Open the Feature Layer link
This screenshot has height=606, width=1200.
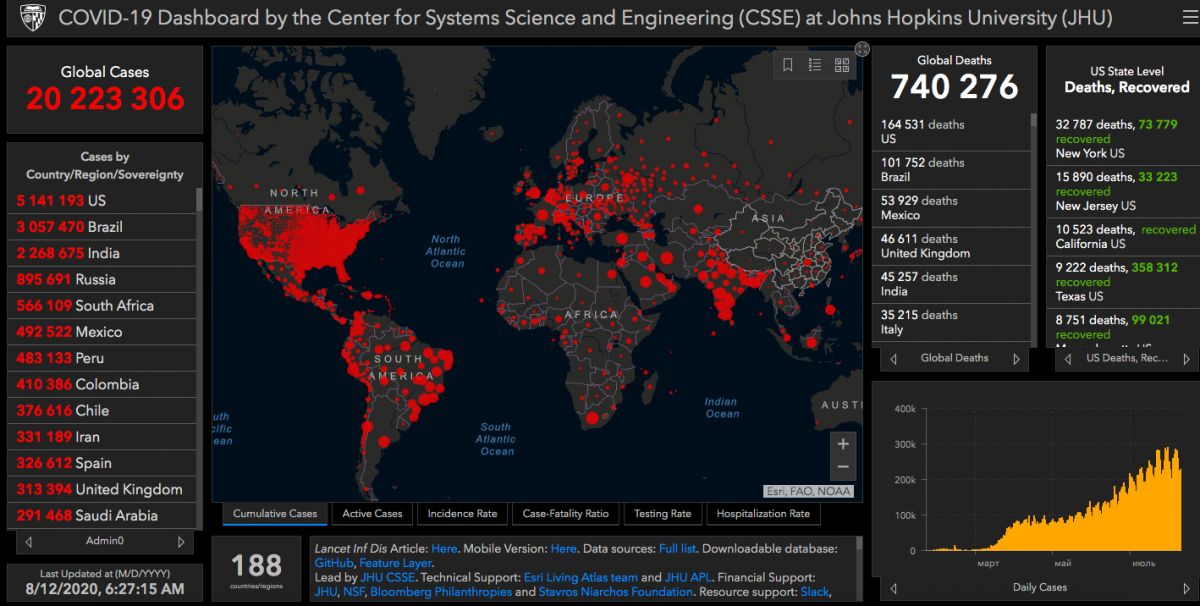tap(395, 563)
